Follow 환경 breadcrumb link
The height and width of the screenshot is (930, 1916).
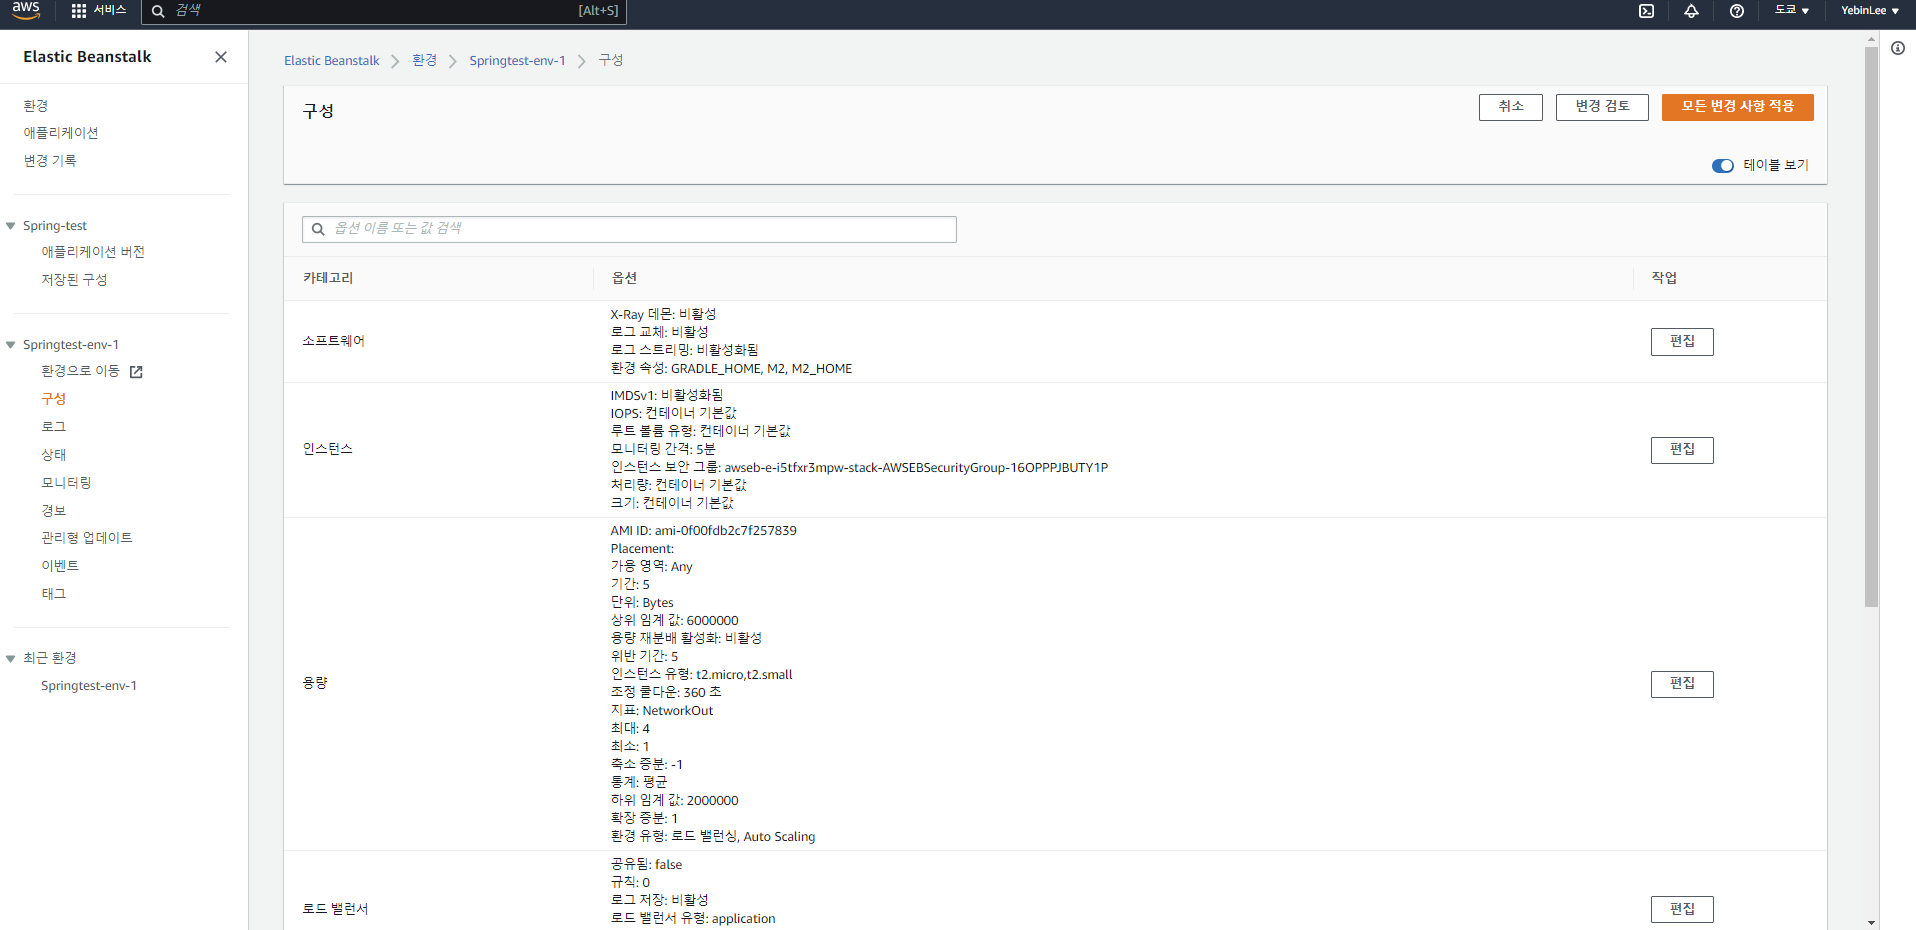pyautogui.click(x=425, y=61)
